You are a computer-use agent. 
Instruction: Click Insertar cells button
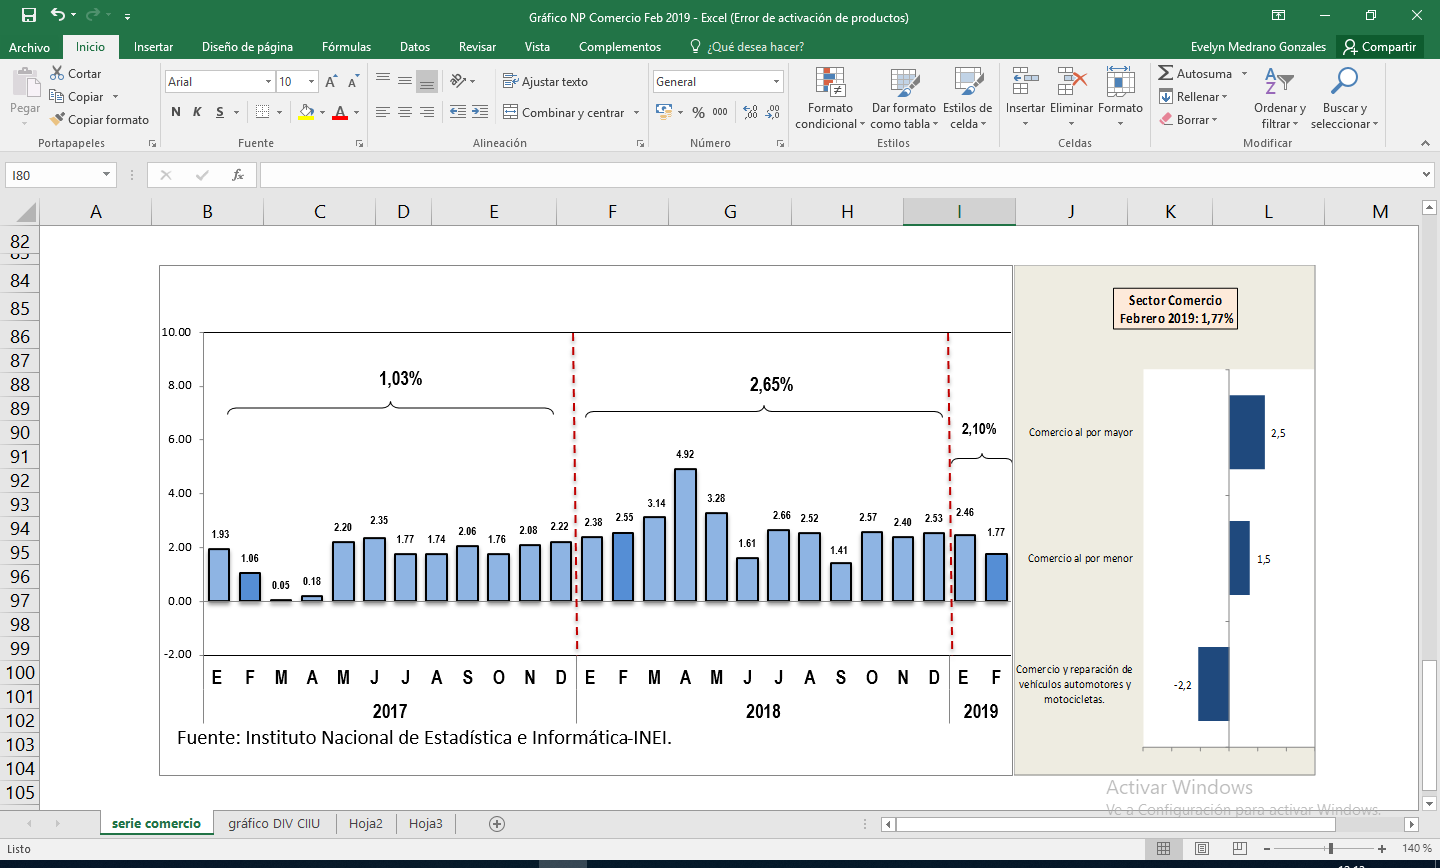(1025, 98)
